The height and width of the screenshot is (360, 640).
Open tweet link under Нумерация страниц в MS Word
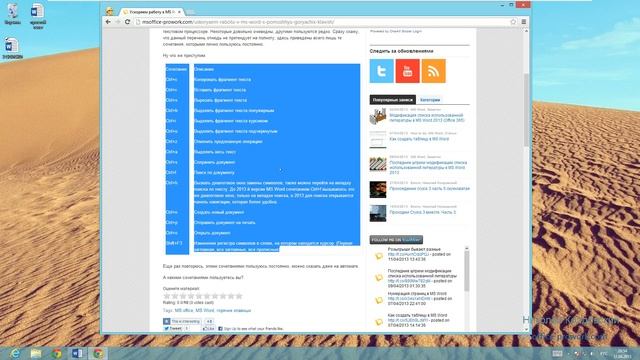pos(409,299)
